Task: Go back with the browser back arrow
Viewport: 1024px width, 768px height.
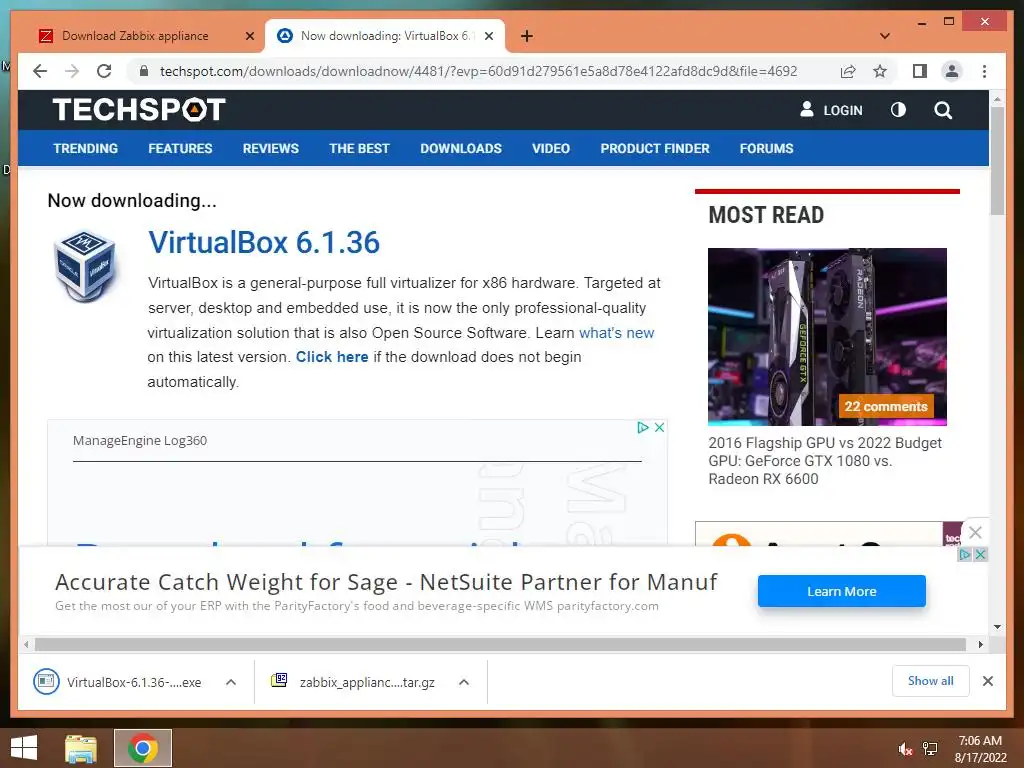Action: click(40, 71)
